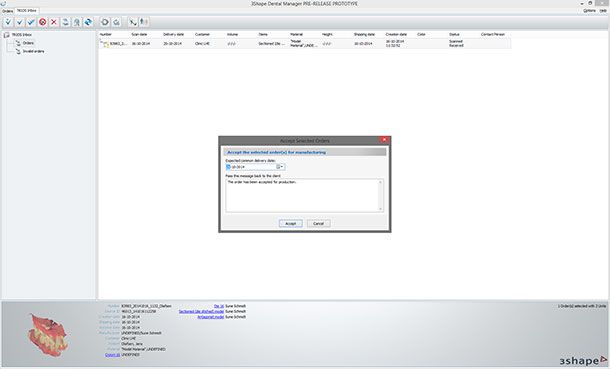Sort the list by Delivery date column
Viewport: 610px width, 369px height.
point(173,35)
